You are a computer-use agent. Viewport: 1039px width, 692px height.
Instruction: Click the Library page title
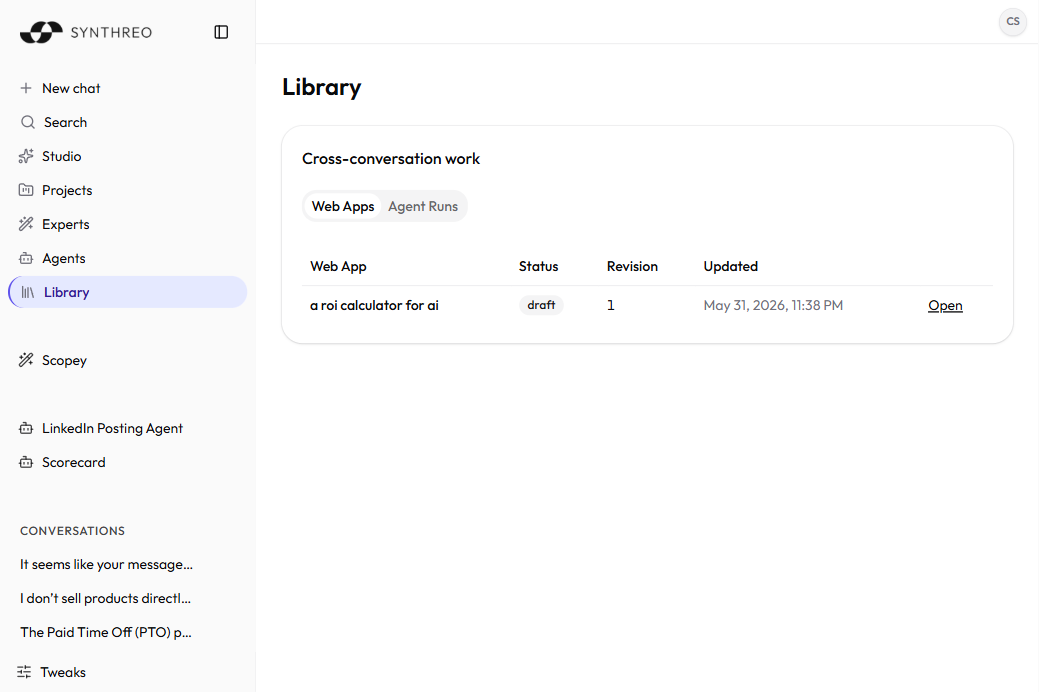pyautogui.click(x=321, y=87)
